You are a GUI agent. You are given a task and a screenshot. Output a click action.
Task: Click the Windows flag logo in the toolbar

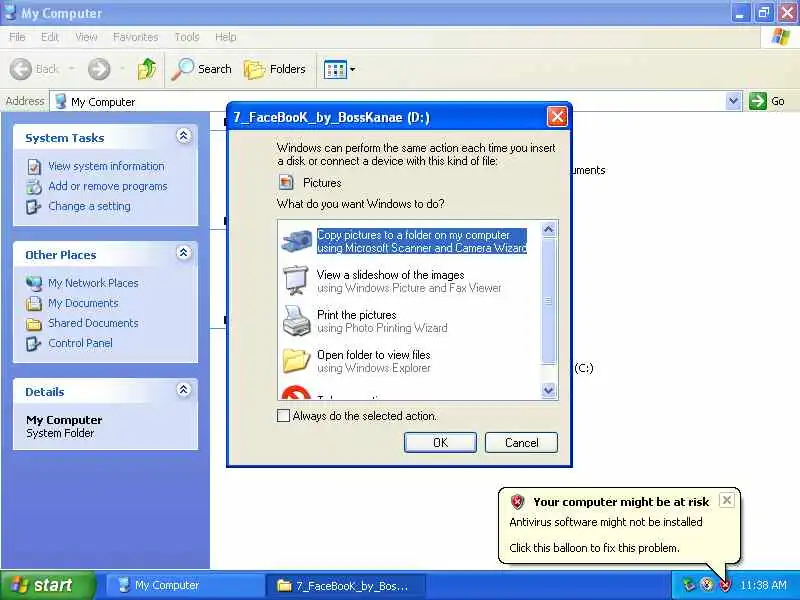[781, 37]
